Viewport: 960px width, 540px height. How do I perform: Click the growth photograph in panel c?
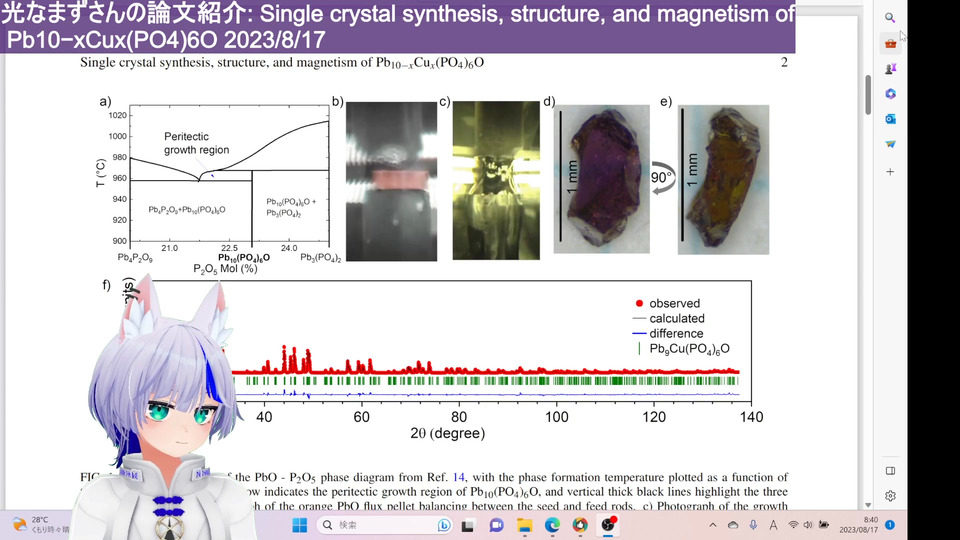coord(496,181)
